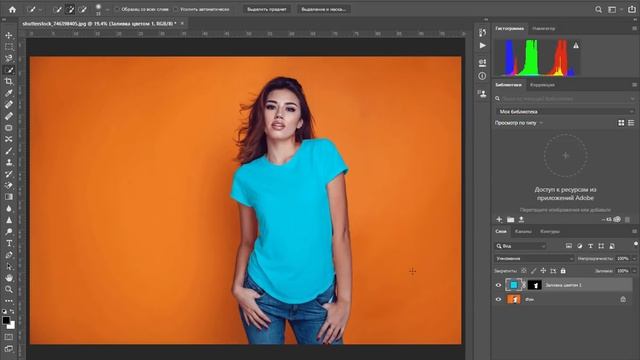This screenshot has height=360, width=640.
Task: Open collapsed Info panel icon
Action: (x=482, y=76)
